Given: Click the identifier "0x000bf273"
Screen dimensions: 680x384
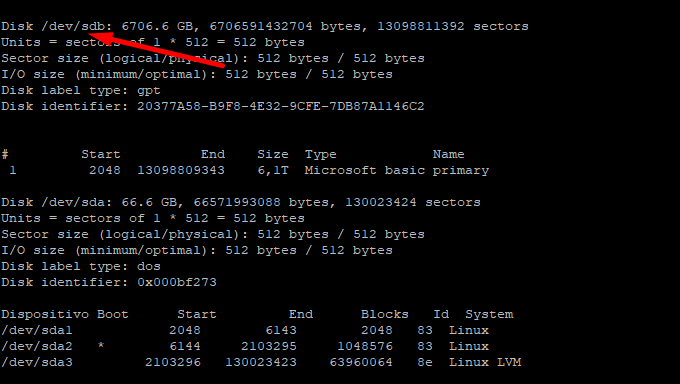Looking at the screenshot, I should tap(177, 282).
